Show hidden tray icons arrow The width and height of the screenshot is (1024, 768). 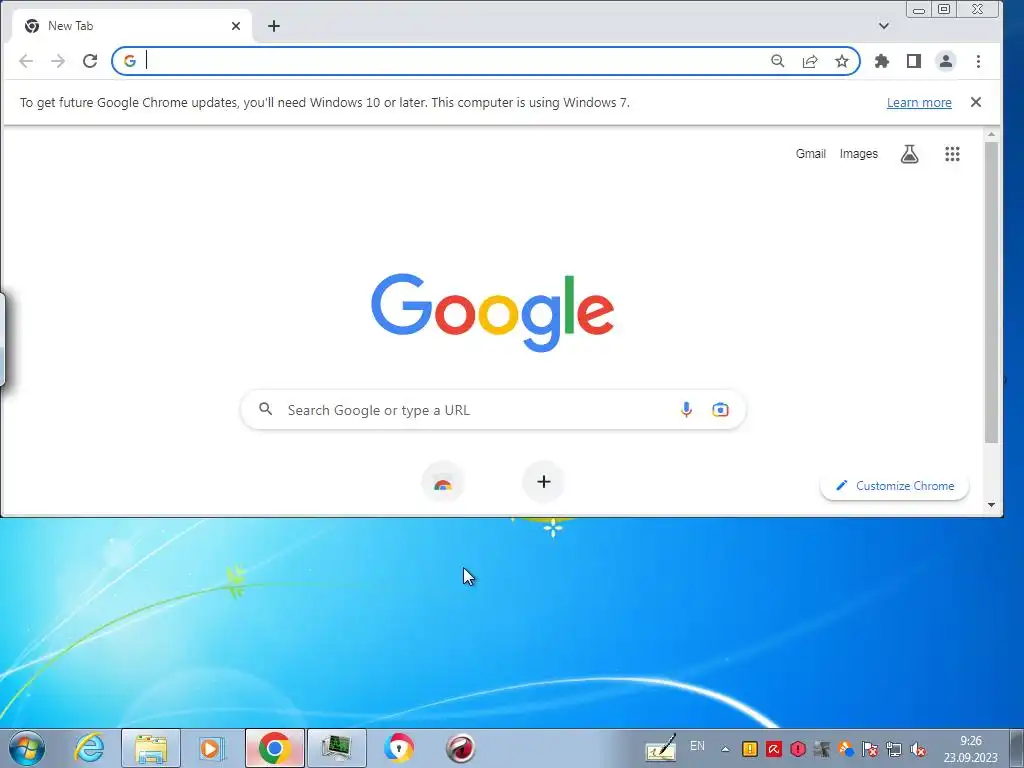tap(725, 749)
